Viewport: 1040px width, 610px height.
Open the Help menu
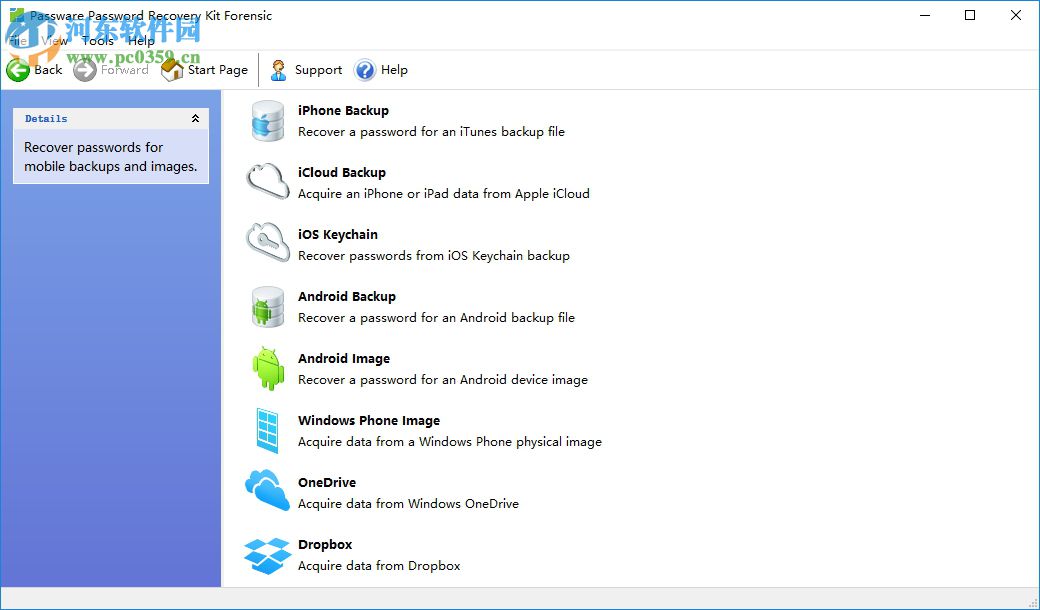(140, 41)
